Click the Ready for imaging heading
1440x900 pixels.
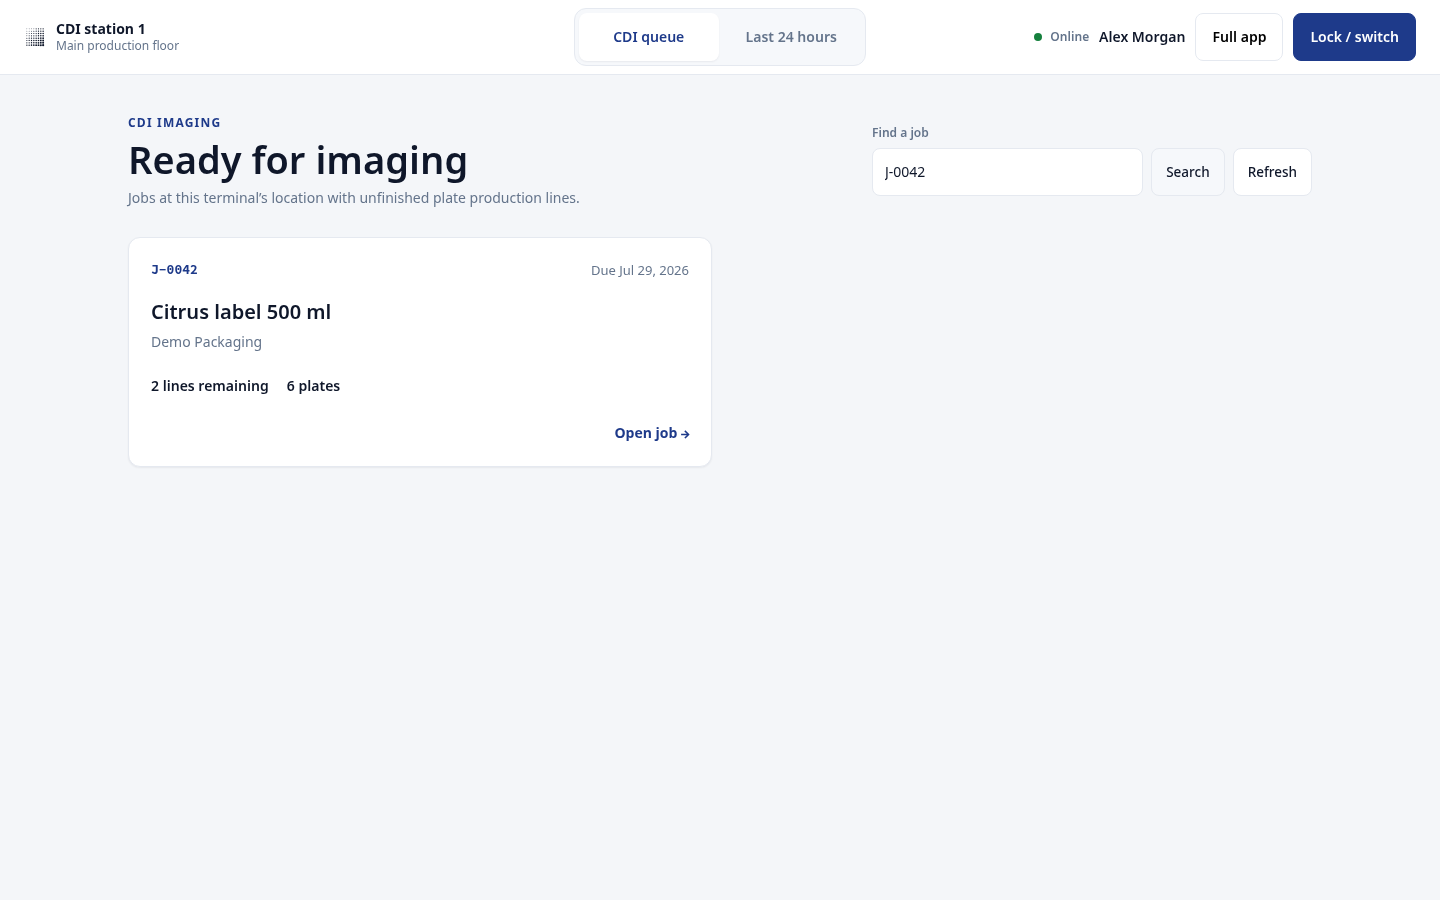click(x=298, y=160)
